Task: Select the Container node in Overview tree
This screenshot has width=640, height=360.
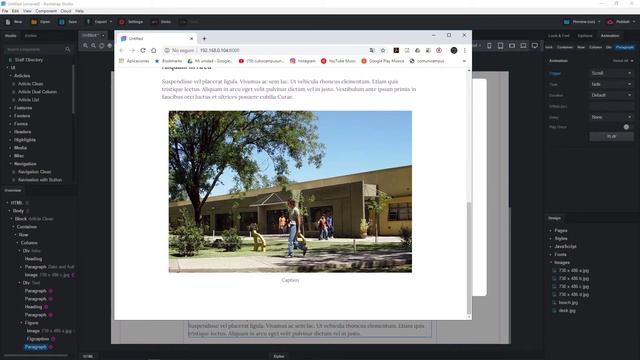Action: click(27, 227)
